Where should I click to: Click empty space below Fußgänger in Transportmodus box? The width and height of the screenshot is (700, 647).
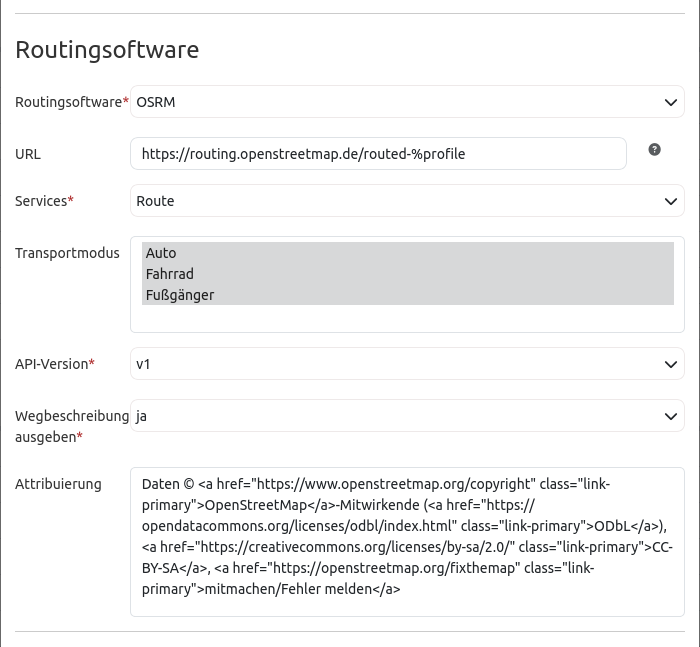407,318
